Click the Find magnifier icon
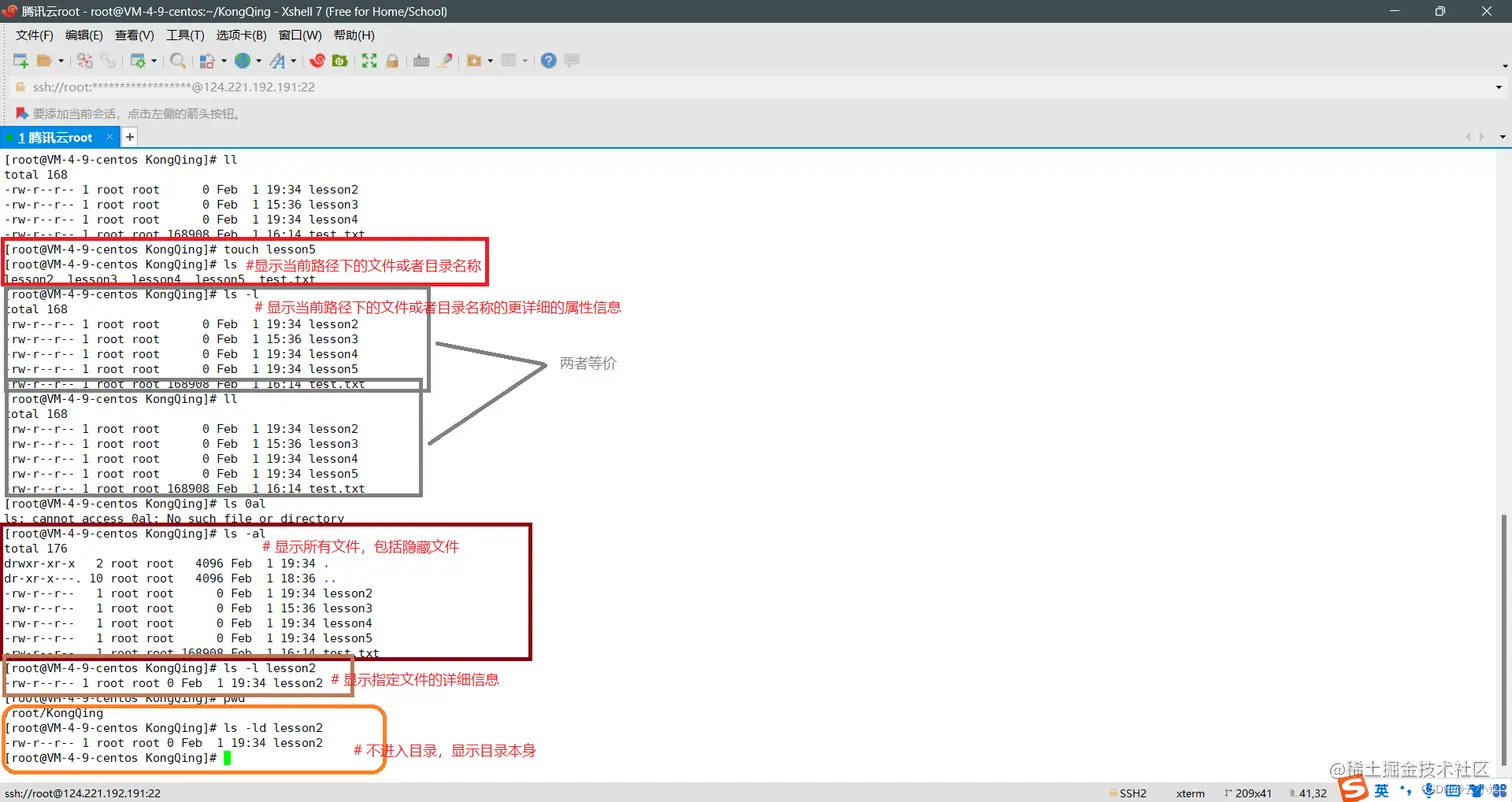 (178, 61)
